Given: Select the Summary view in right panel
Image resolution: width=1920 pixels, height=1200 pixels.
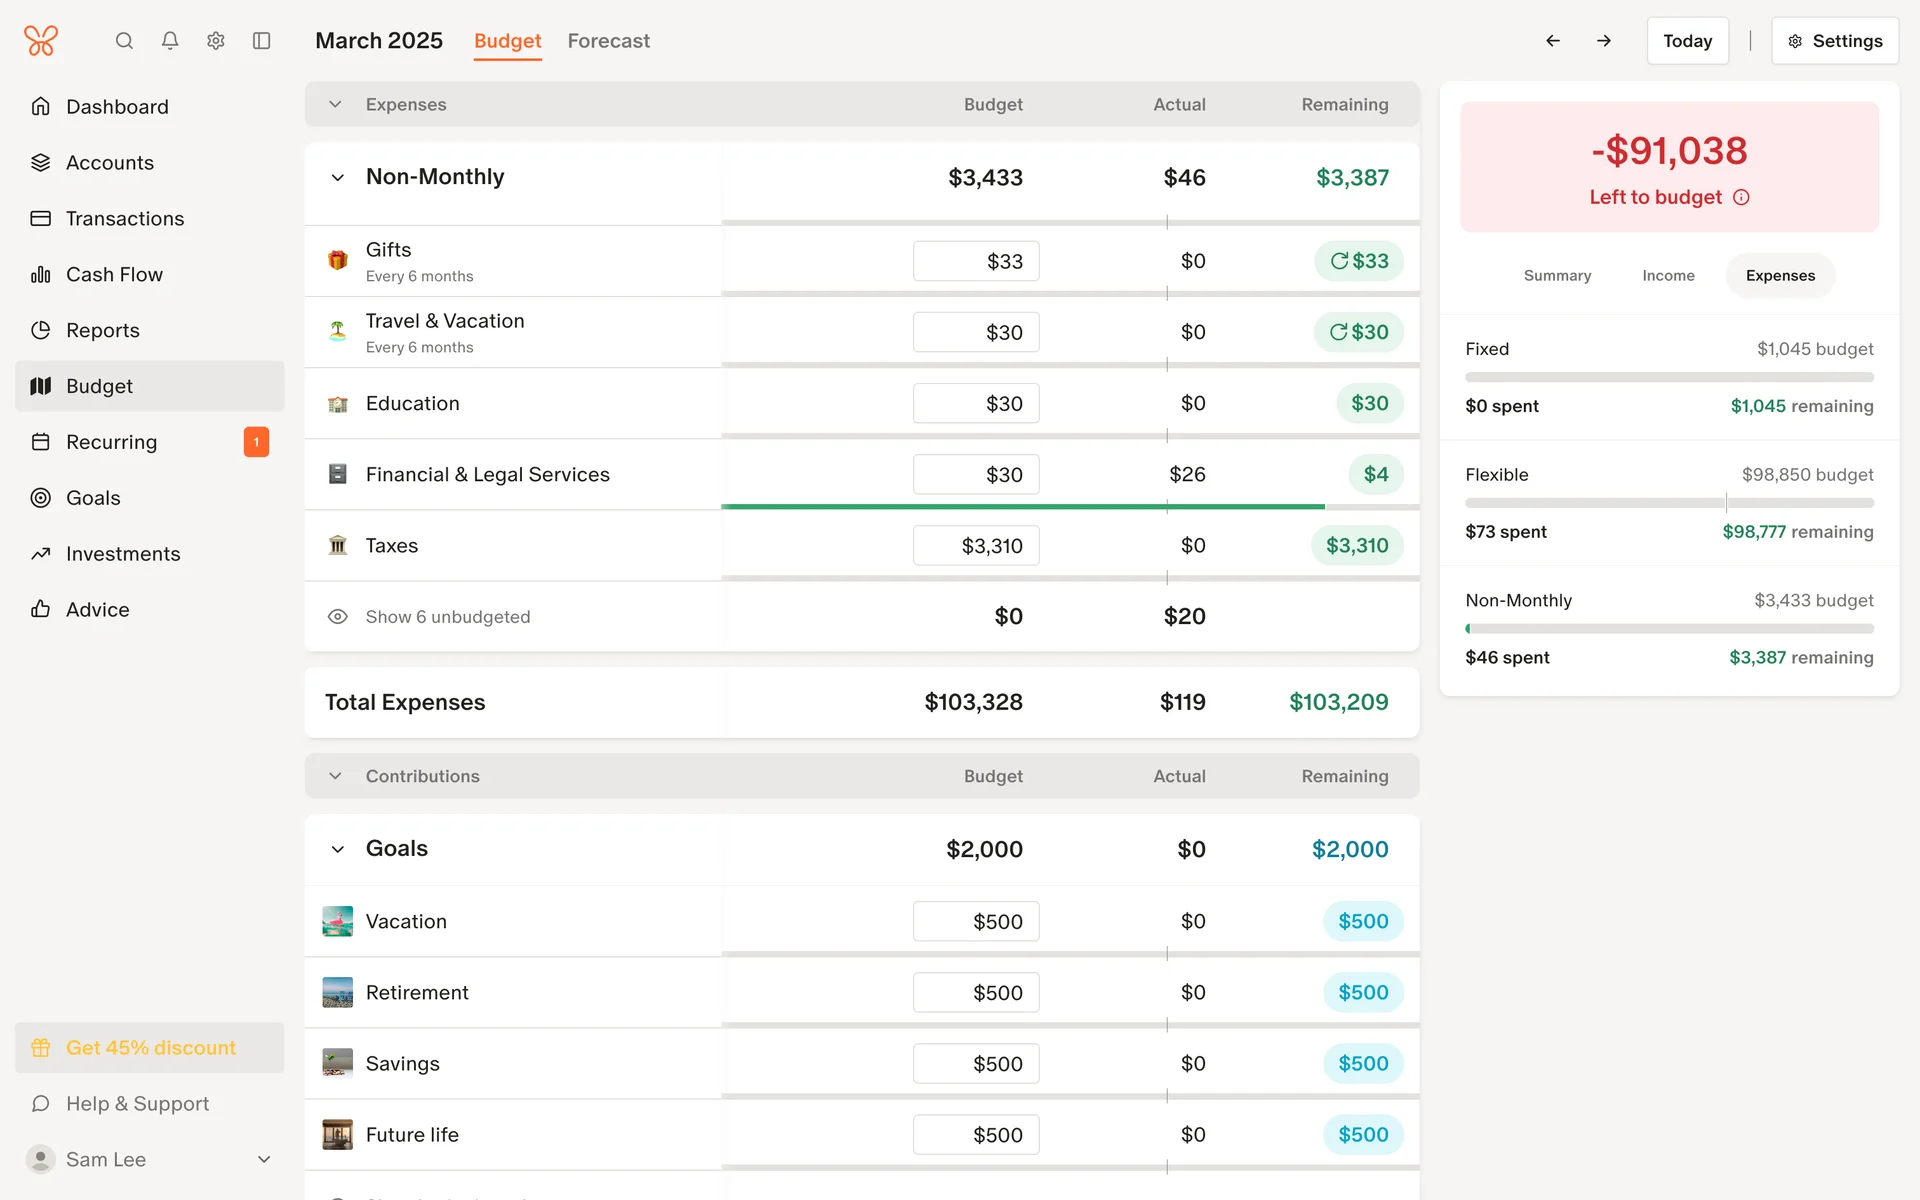Looking at the screenshot, I should pyautogui.click(x=1557, y=276).
